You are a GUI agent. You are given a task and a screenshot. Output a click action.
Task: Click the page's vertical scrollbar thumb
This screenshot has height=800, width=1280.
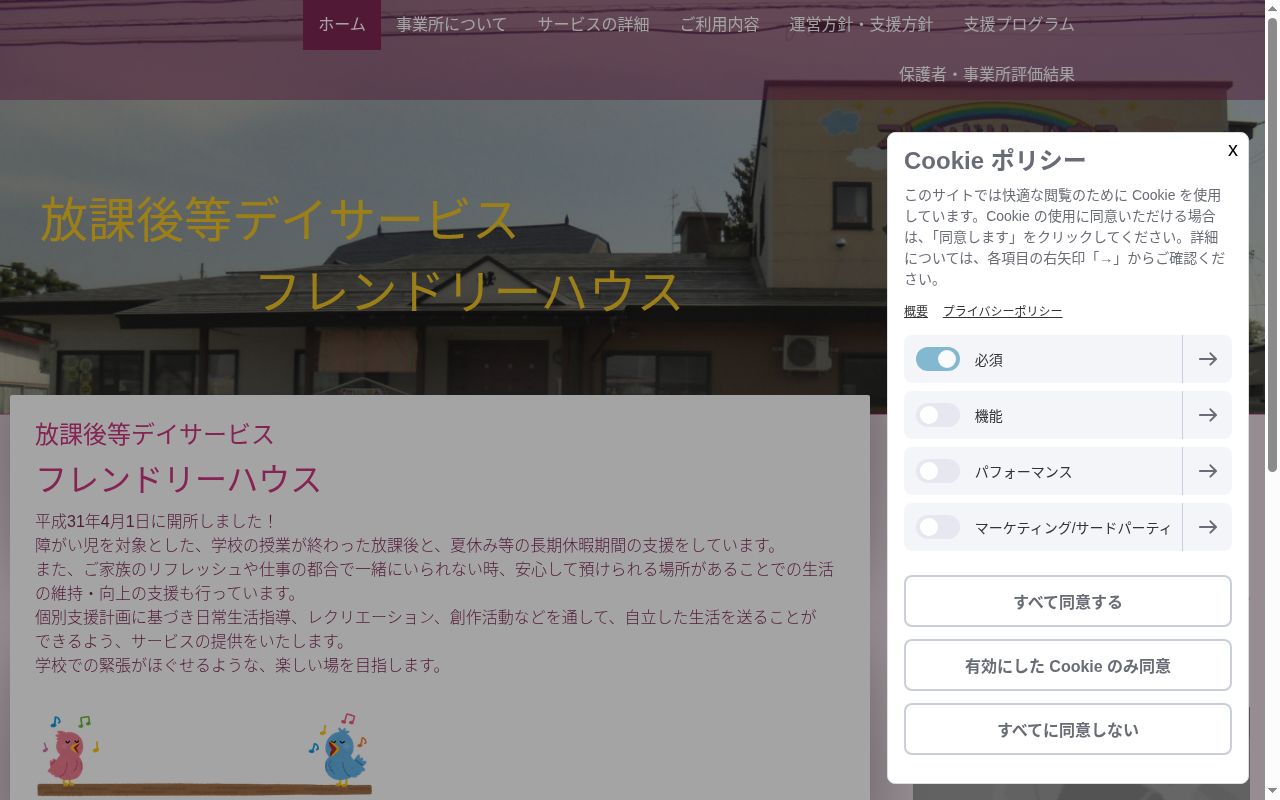1272,245
